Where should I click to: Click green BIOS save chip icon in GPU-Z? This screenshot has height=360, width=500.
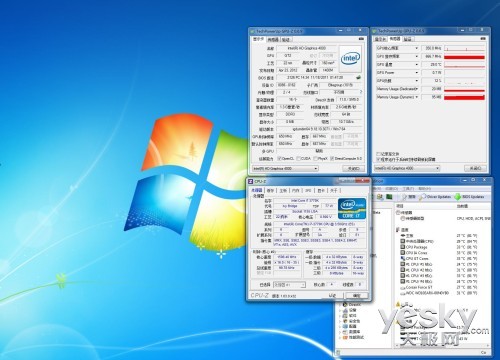click(x=358, y=78)
